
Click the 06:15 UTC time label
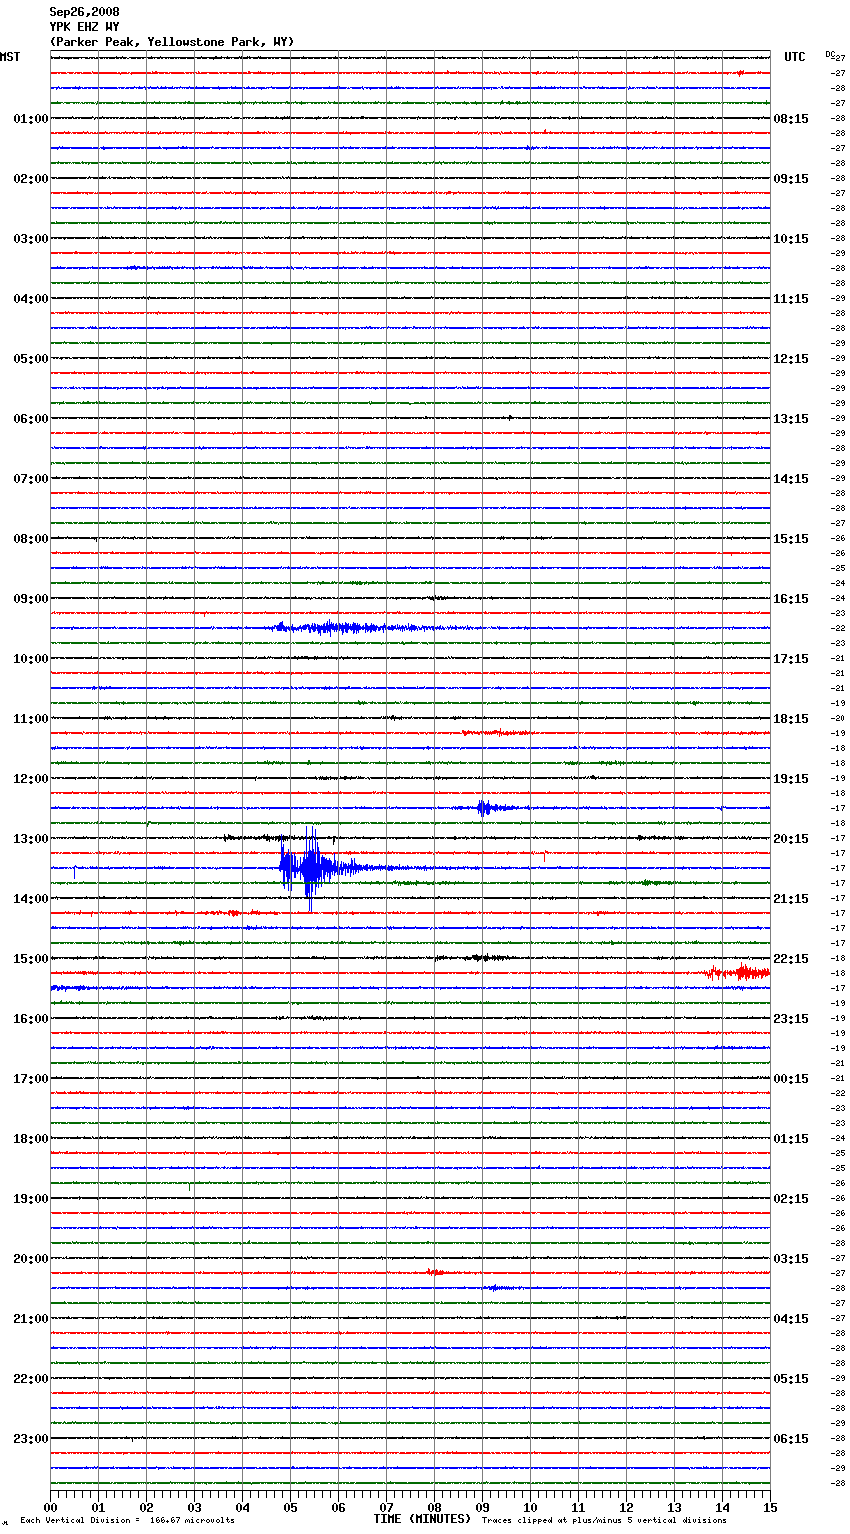tap(791, 1439)
